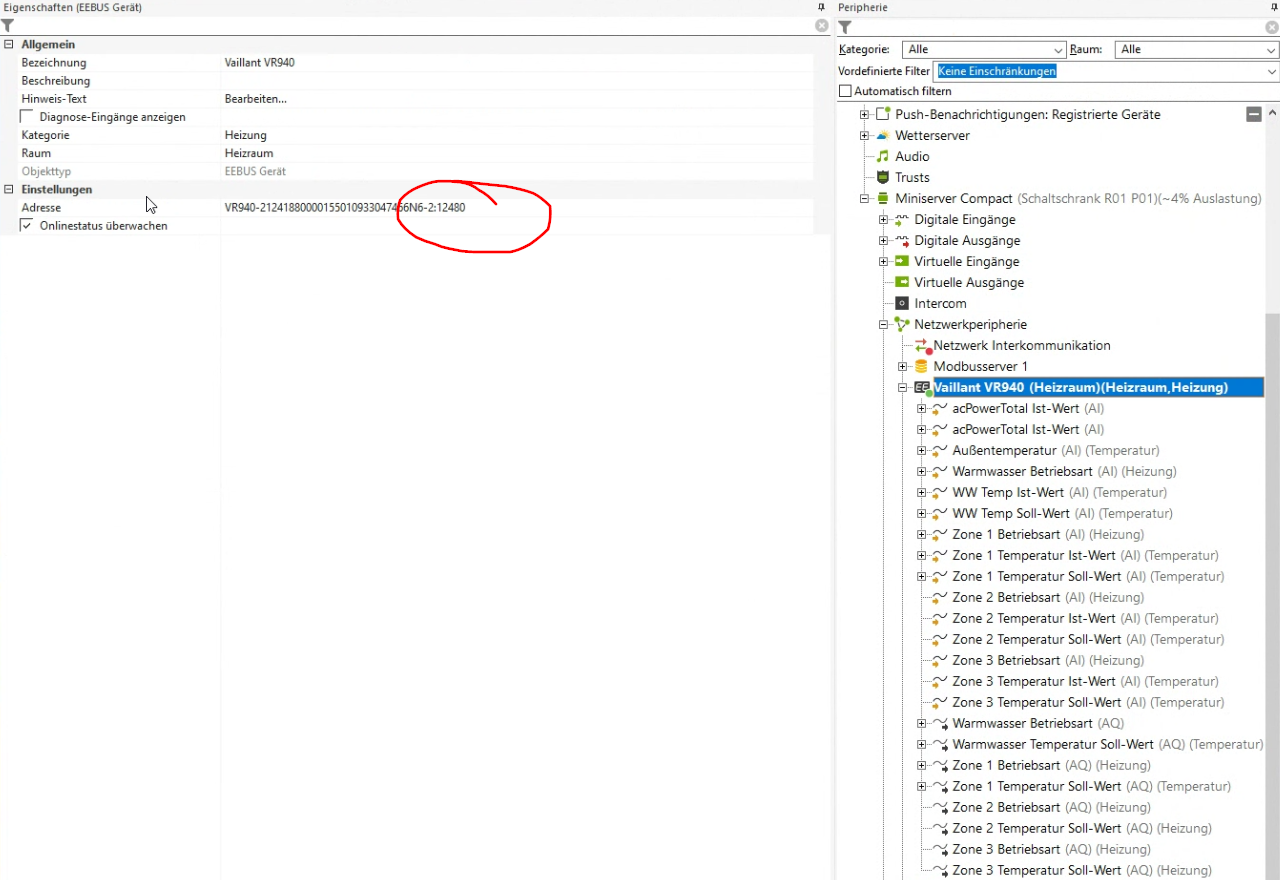Expand the Push-Benachrichtigungen tree node
This screenshot has width=1280, height=880.
[x=864, y=115]
